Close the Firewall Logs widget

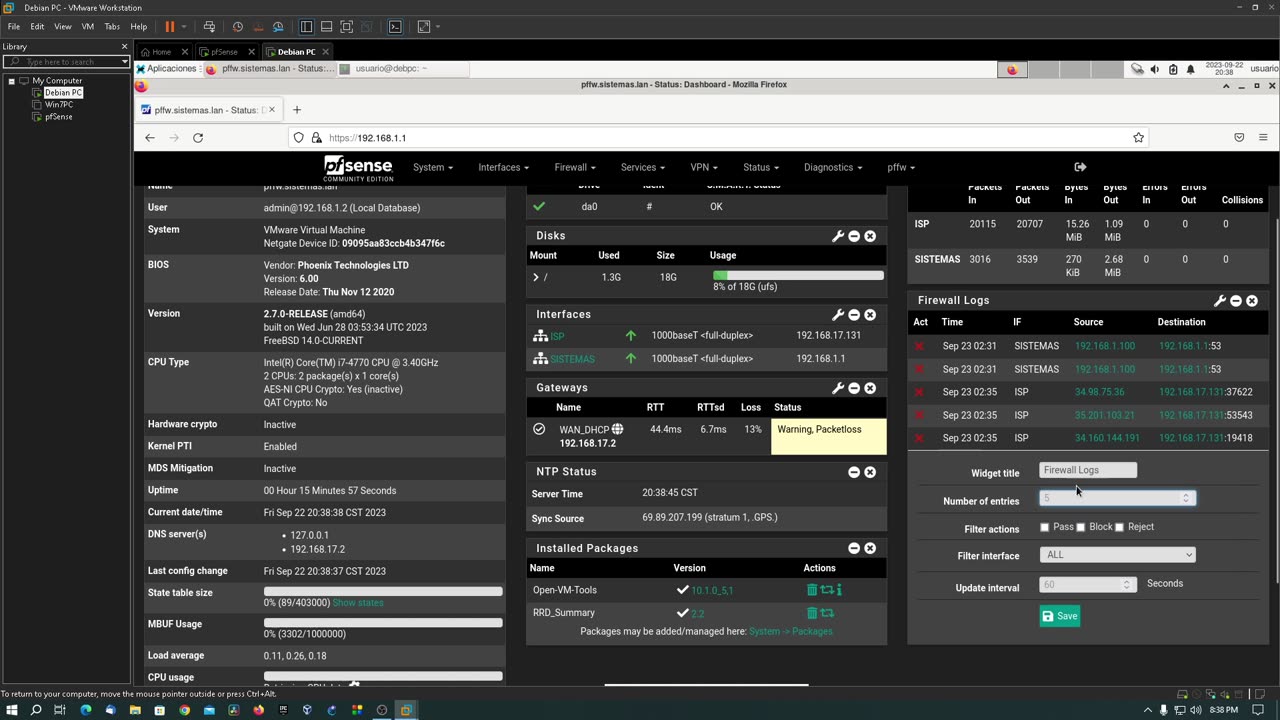coord(1252,301)
